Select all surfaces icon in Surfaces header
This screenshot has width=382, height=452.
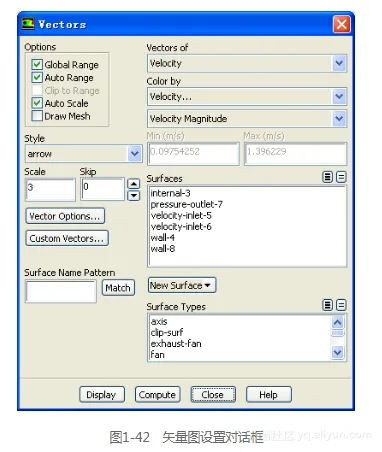point(328,177)
